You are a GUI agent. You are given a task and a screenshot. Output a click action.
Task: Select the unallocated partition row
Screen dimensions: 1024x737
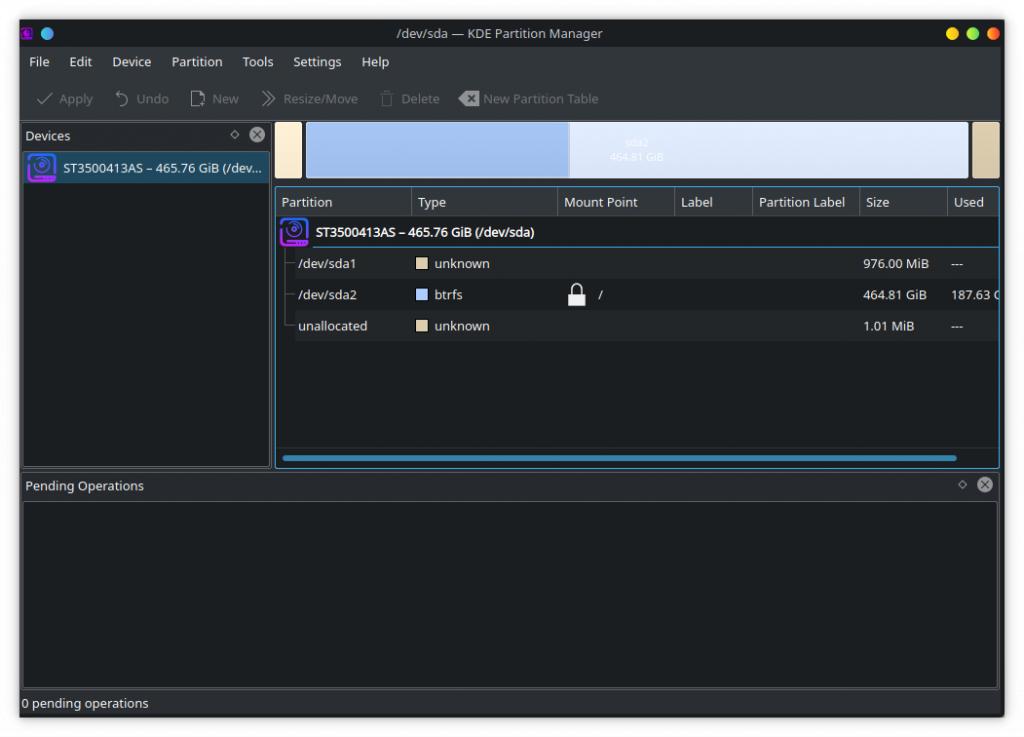[332, 326]
